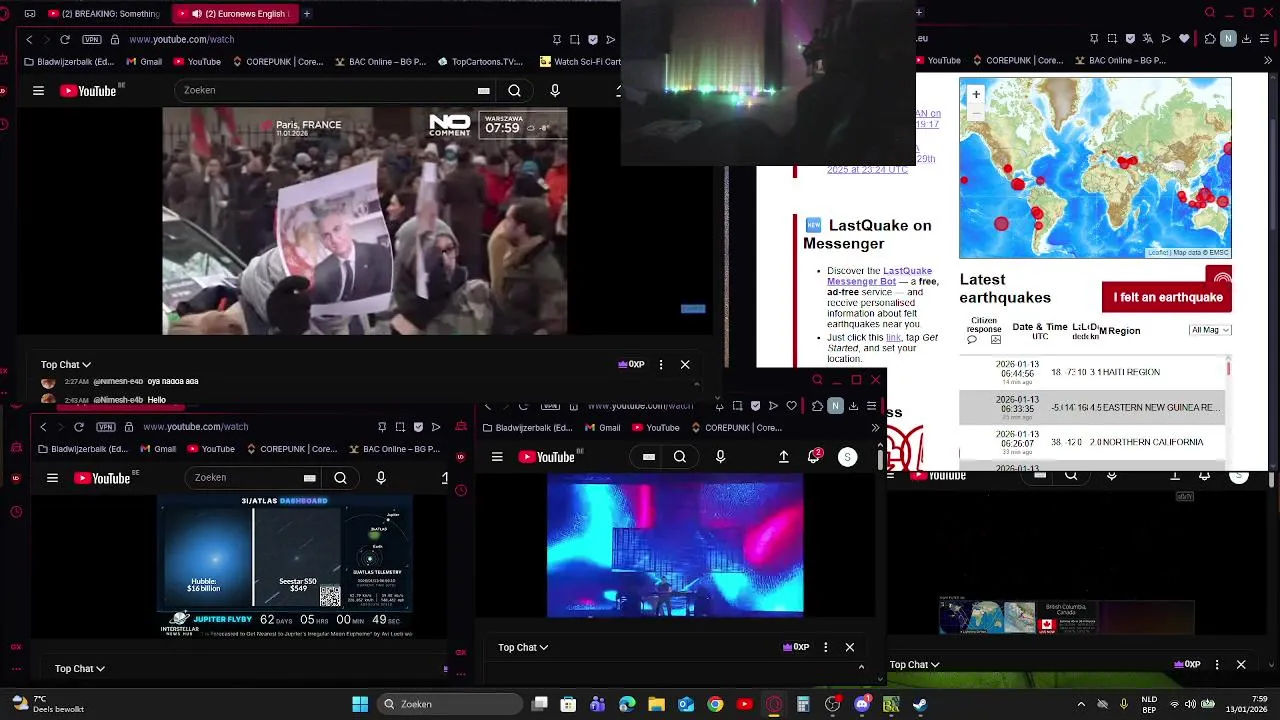Close chat panel in bottom-right window
The height and width of the screenshot is (720, 1280).
1241,665
